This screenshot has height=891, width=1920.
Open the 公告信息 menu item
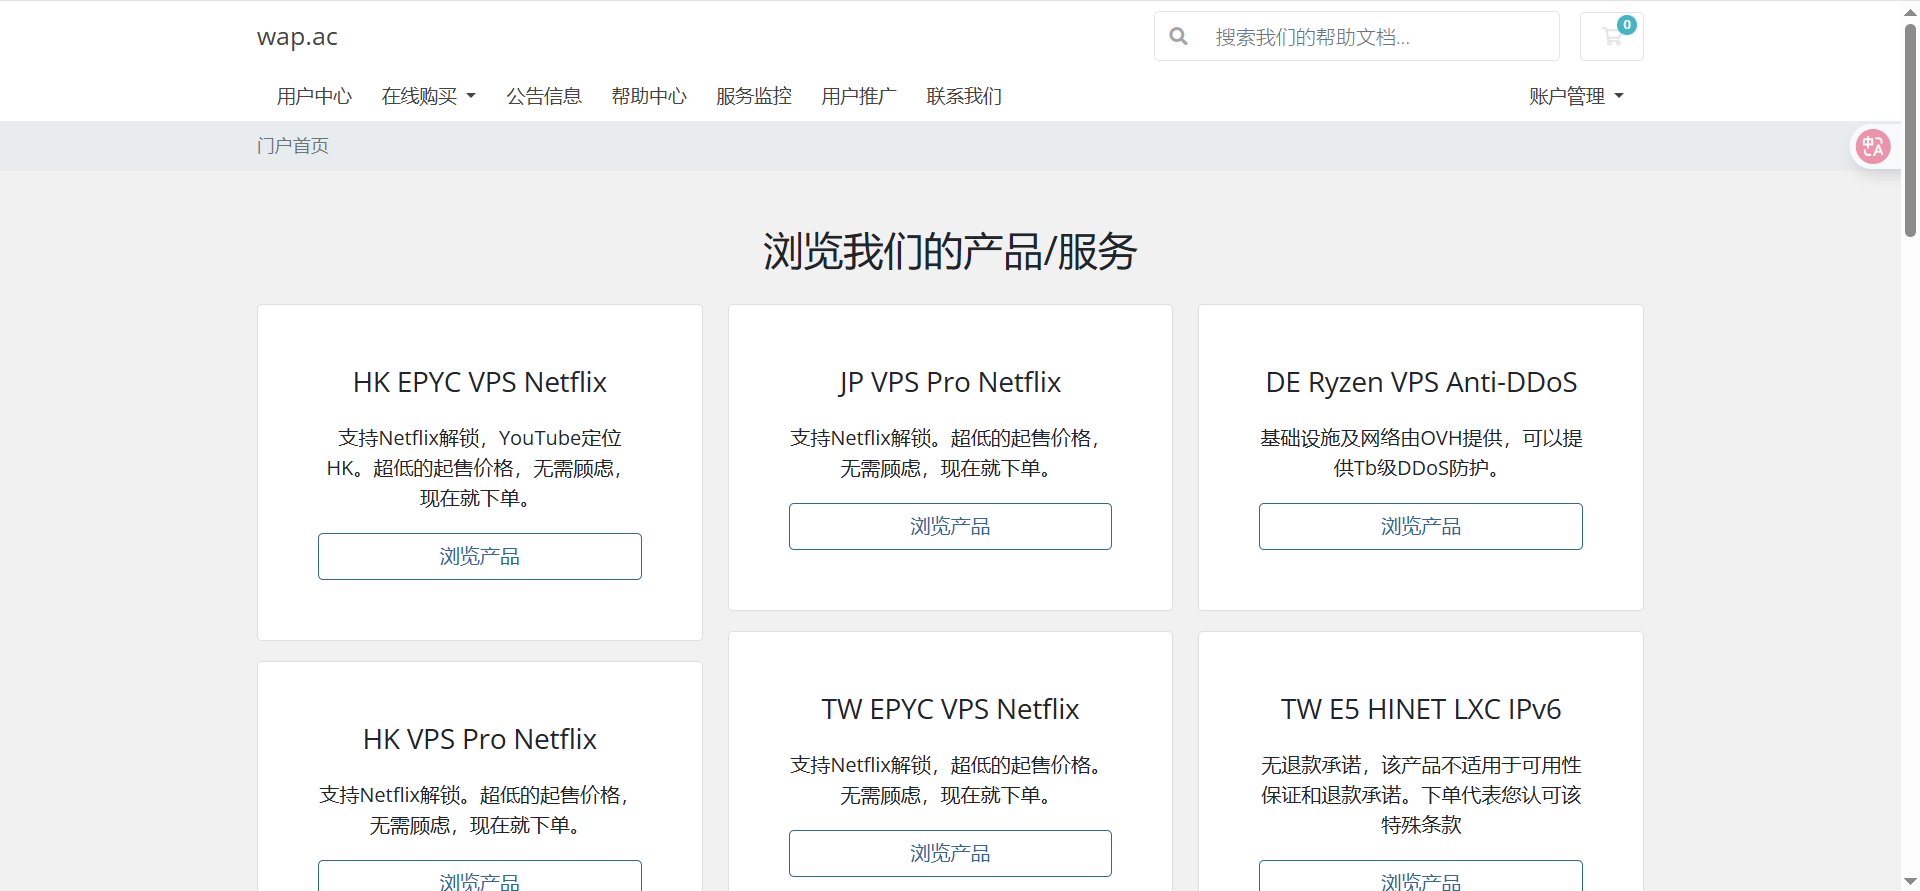point(544,96)
